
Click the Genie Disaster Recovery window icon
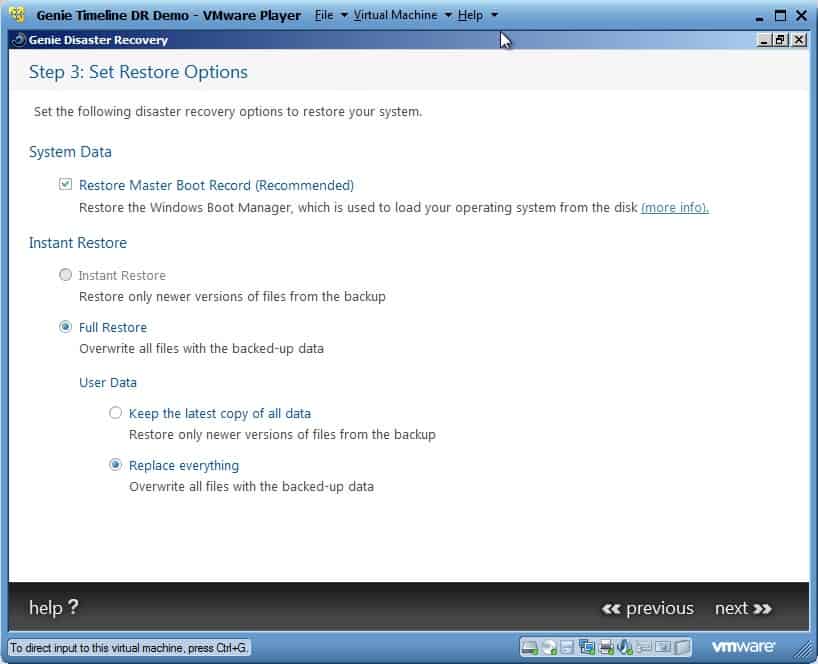(x=19, y=40)
